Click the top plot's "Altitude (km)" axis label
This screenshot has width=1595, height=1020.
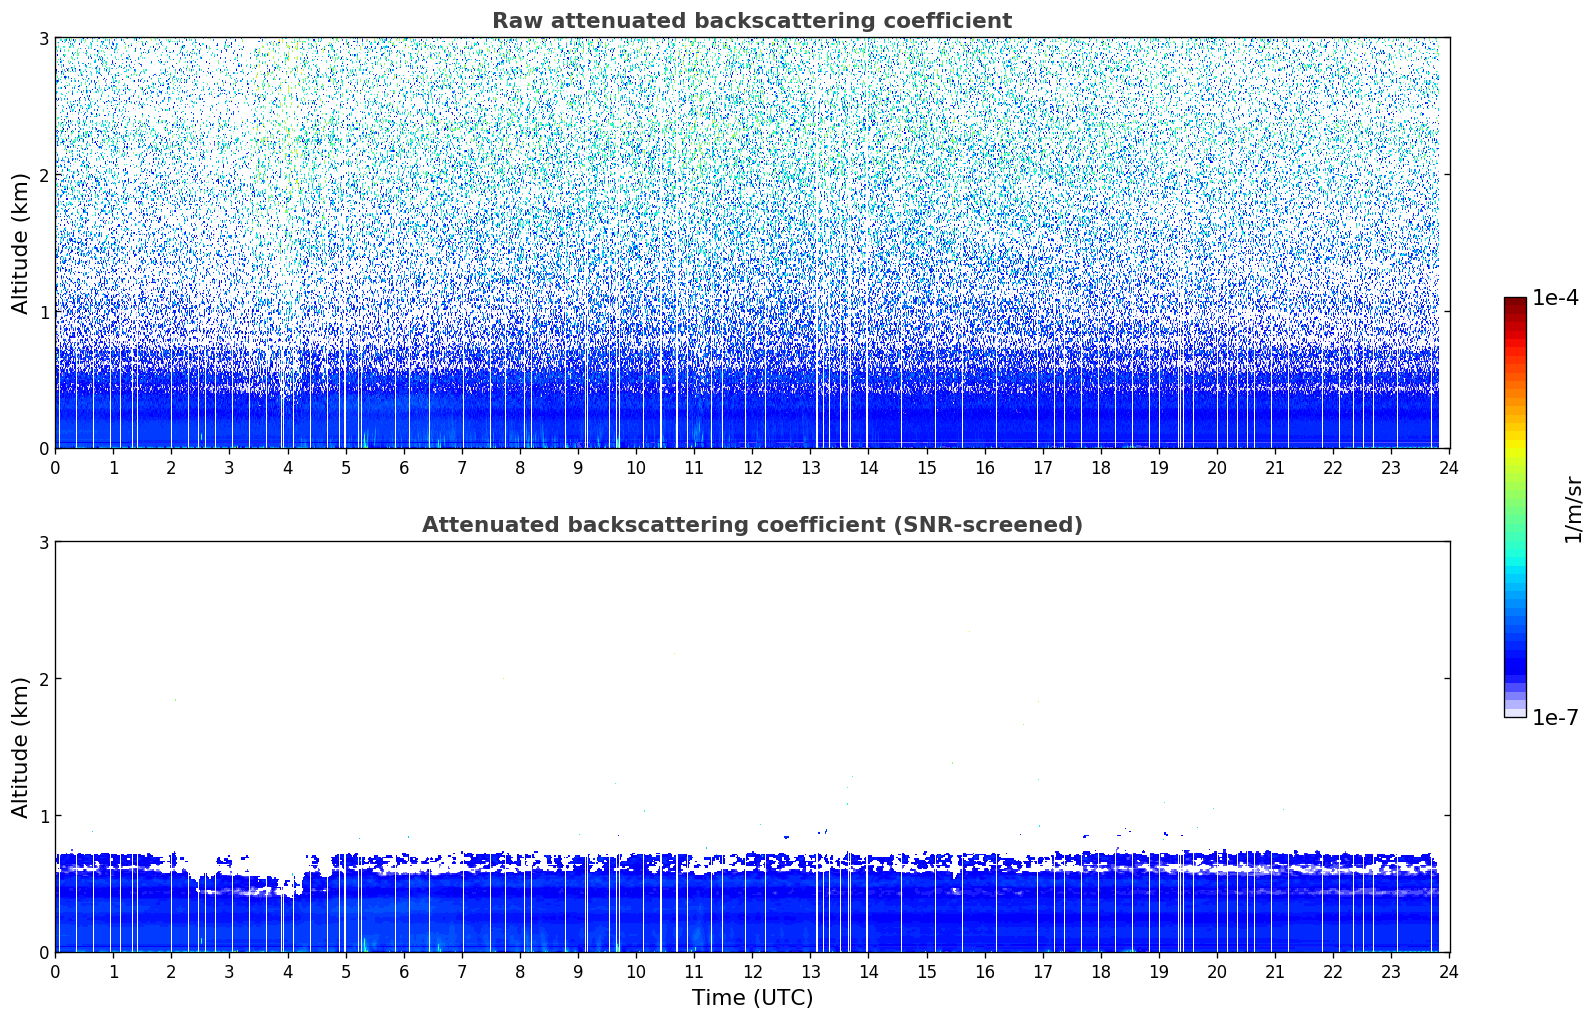click(21, 243)
